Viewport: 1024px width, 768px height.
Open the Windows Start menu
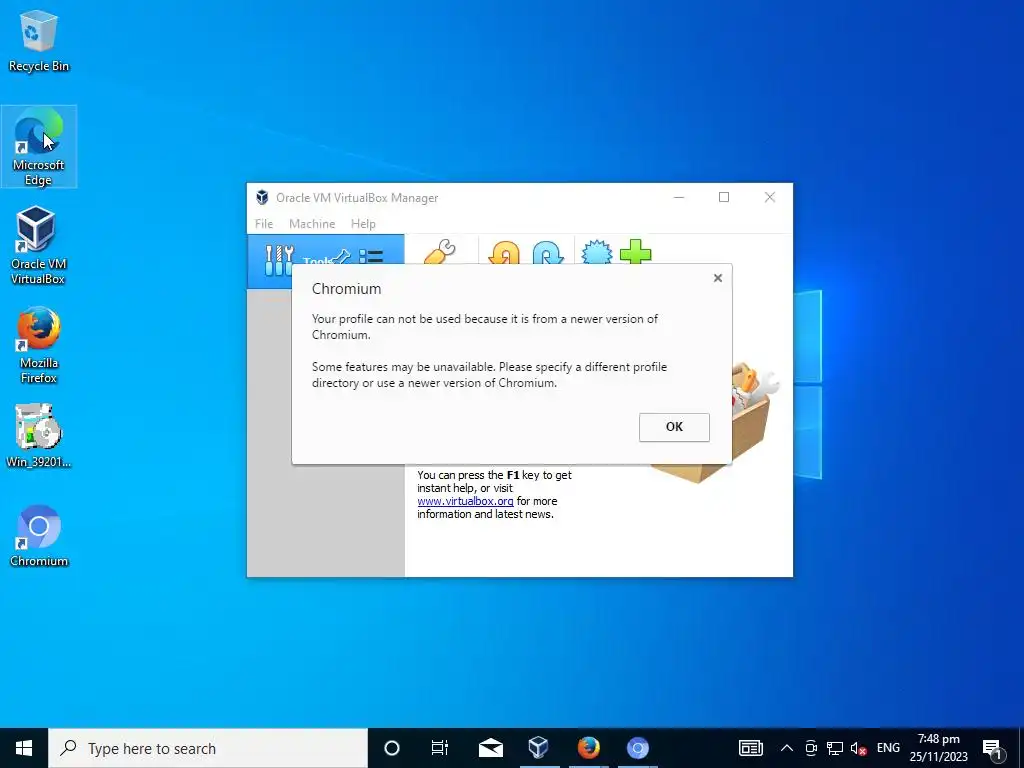coord(24,748)
